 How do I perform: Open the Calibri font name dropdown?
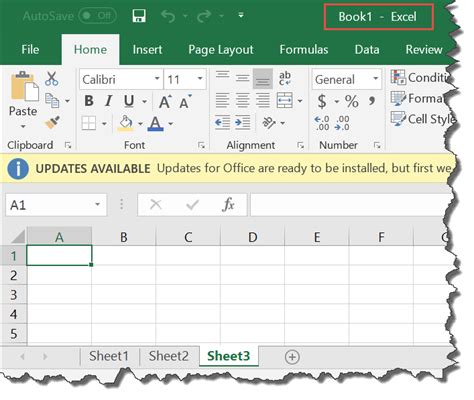click(156, 79)
